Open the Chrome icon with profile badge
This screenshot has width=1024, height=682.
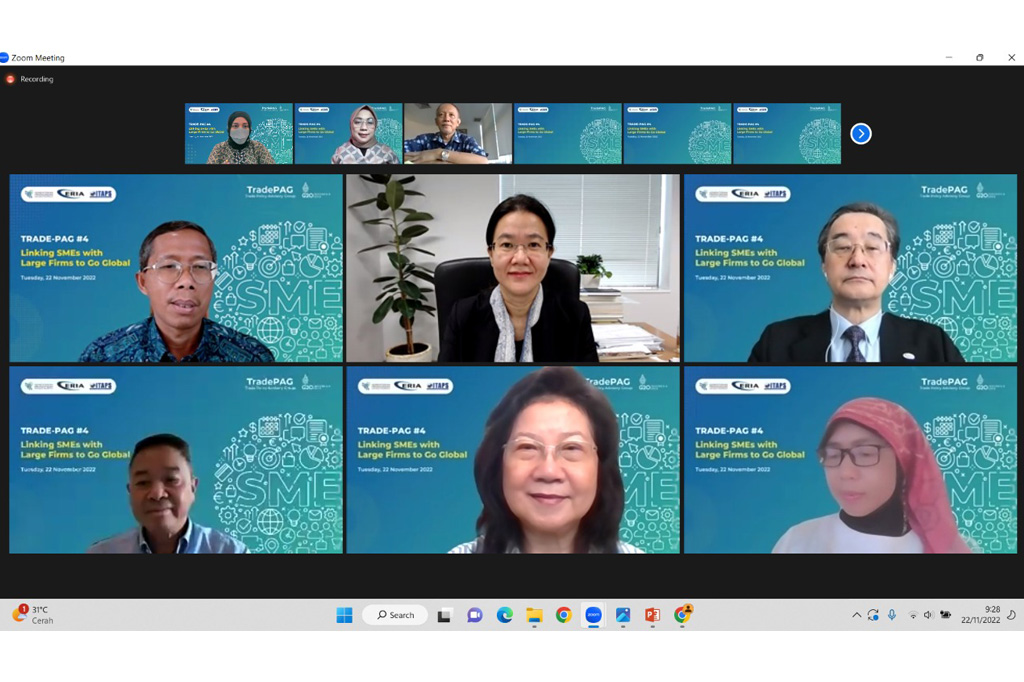(x=682, y=614)
